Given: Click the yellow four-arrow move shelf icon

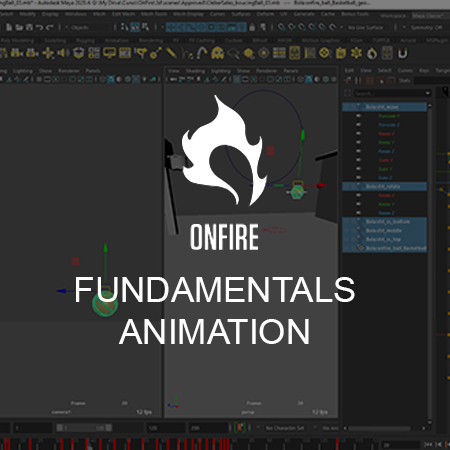Looking at the screenshot, I should 48,53.
